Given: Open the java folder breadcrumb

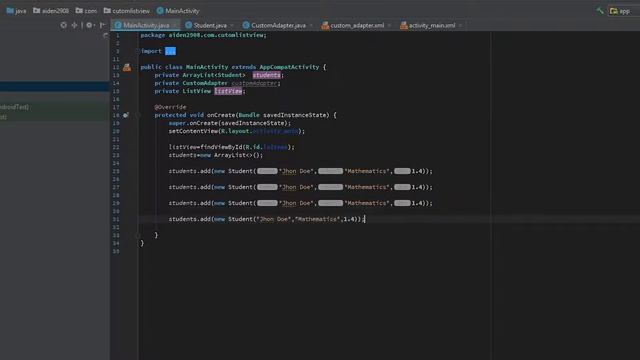Looking at the screenshot, I should [16, 11].
